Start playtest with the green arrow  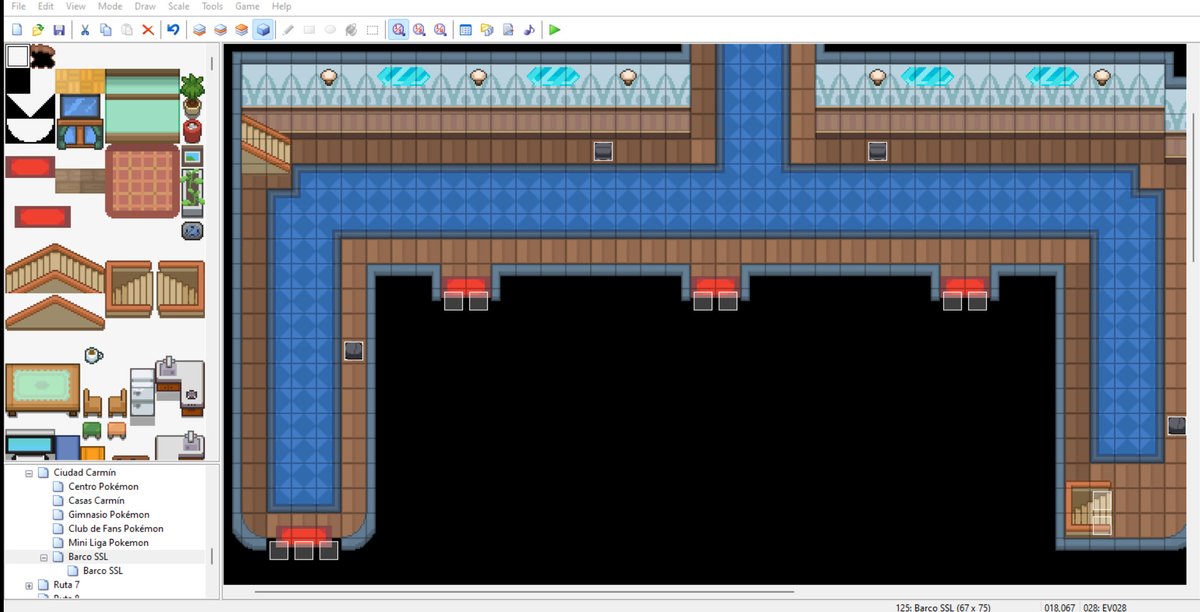click(555, 30)
